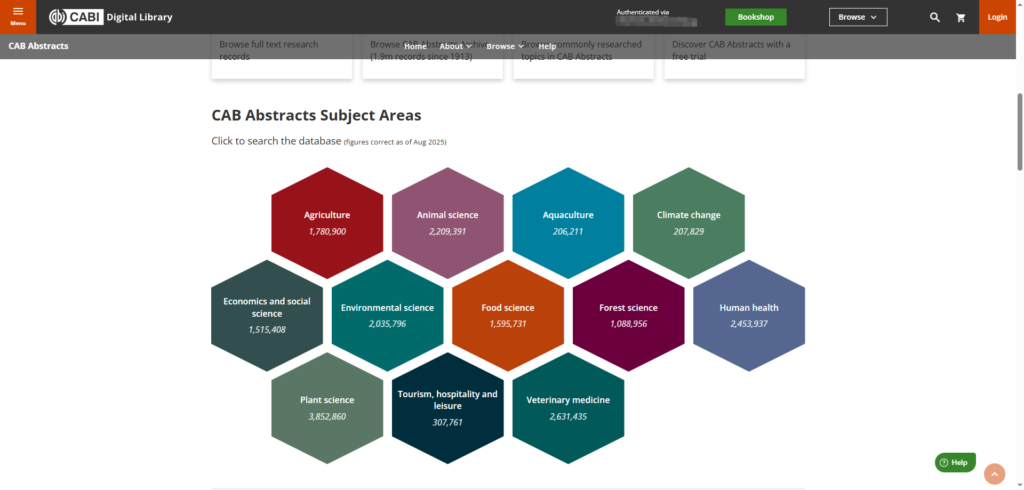The width and height of the screenshot is (1024, 490).
Task: Expand the Browse menu in navigation bar
Action: pyautogui.click(x=505, y=46)
